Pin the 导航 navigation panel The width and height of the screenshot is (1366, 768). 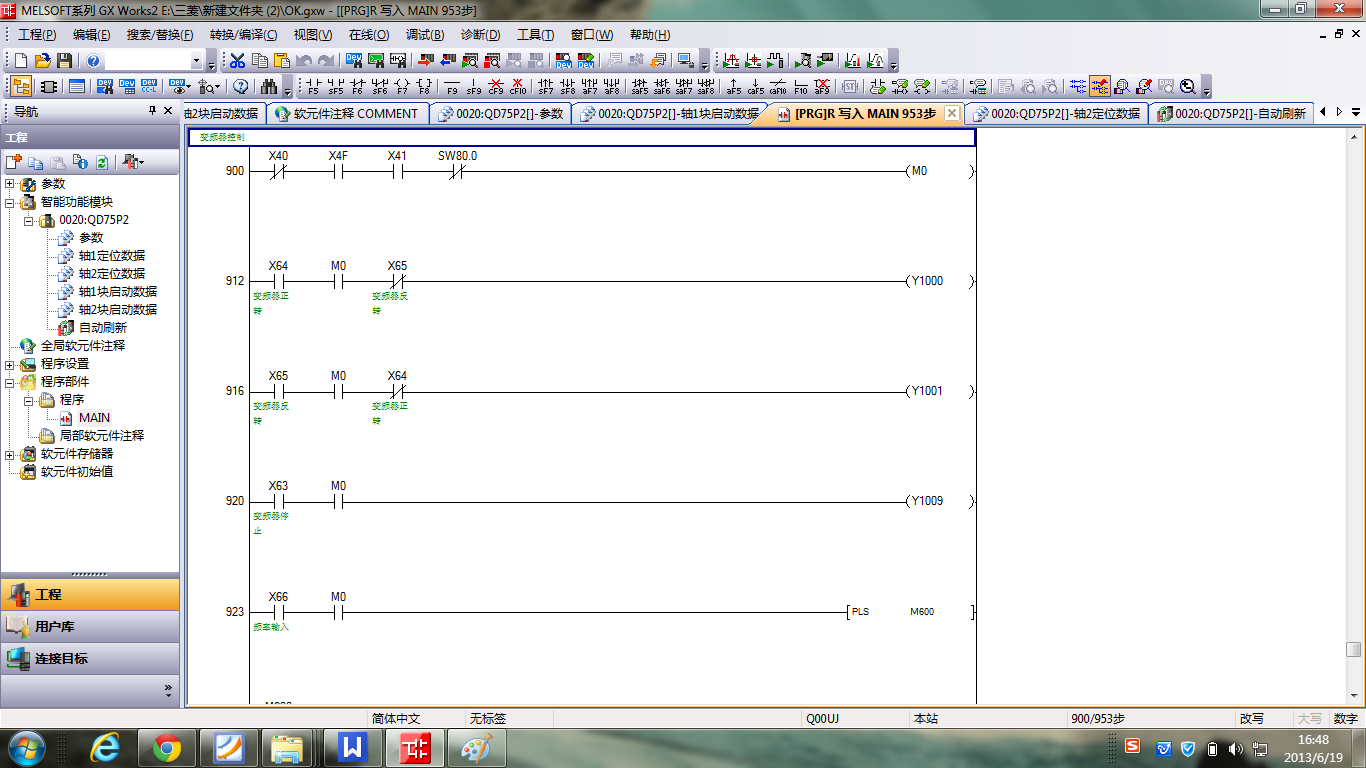coord(153,111)
